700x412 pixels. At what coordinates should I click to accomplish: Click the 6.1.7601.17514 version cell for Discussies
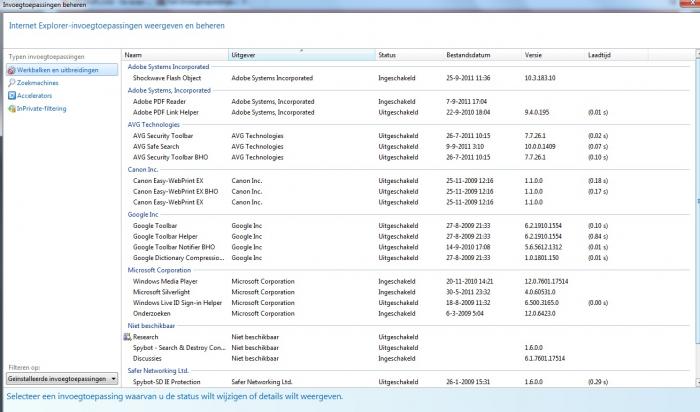coord(545,358)
